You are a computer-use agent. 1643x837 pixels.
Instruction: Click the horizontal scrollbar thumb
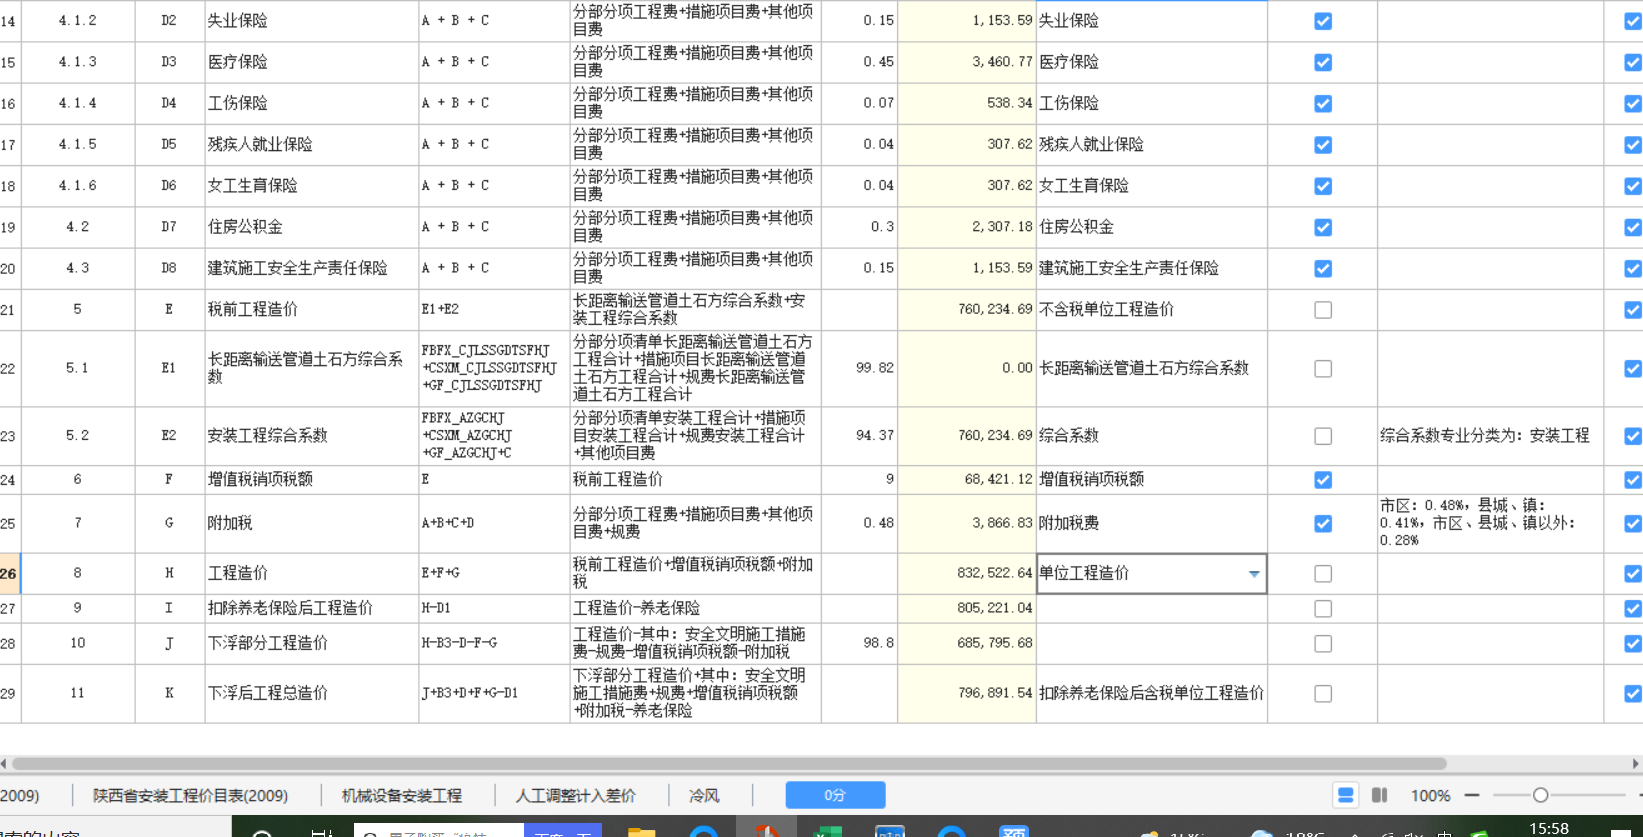tap(728, 764)
